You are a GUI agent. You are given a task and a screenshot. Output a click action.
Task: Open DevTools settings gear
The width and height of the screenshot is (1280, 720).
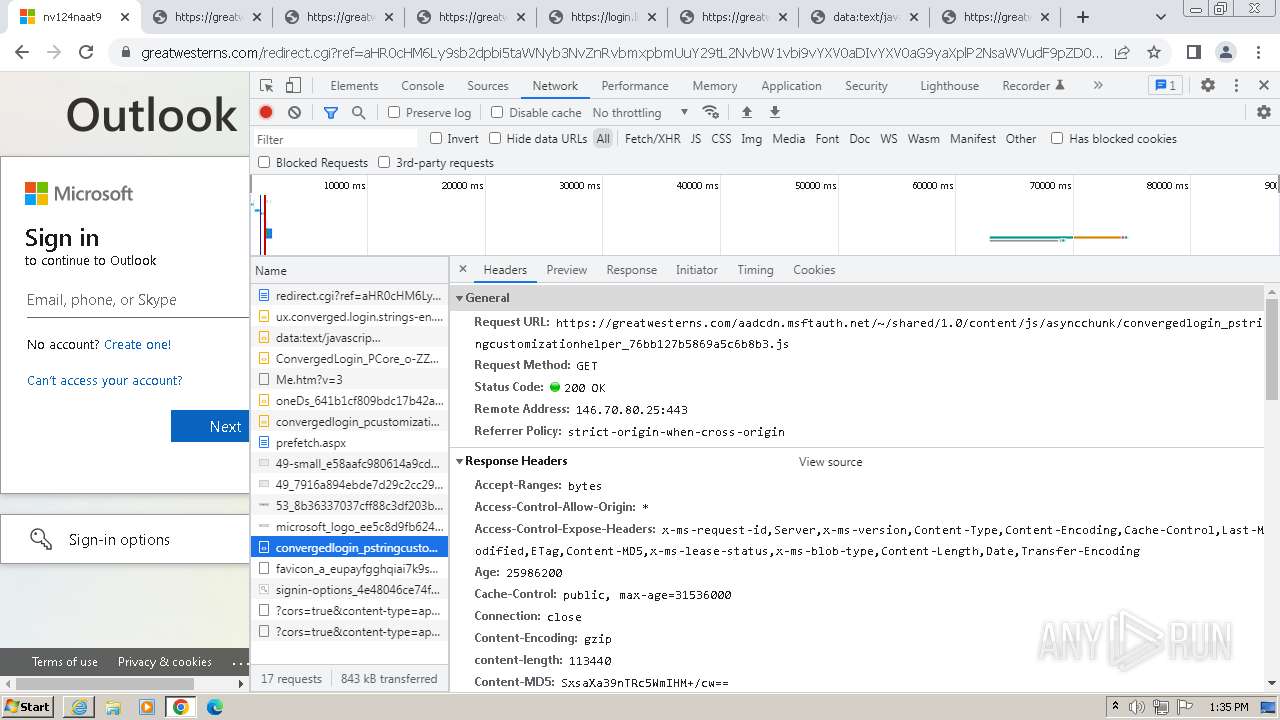(1208, 86)
